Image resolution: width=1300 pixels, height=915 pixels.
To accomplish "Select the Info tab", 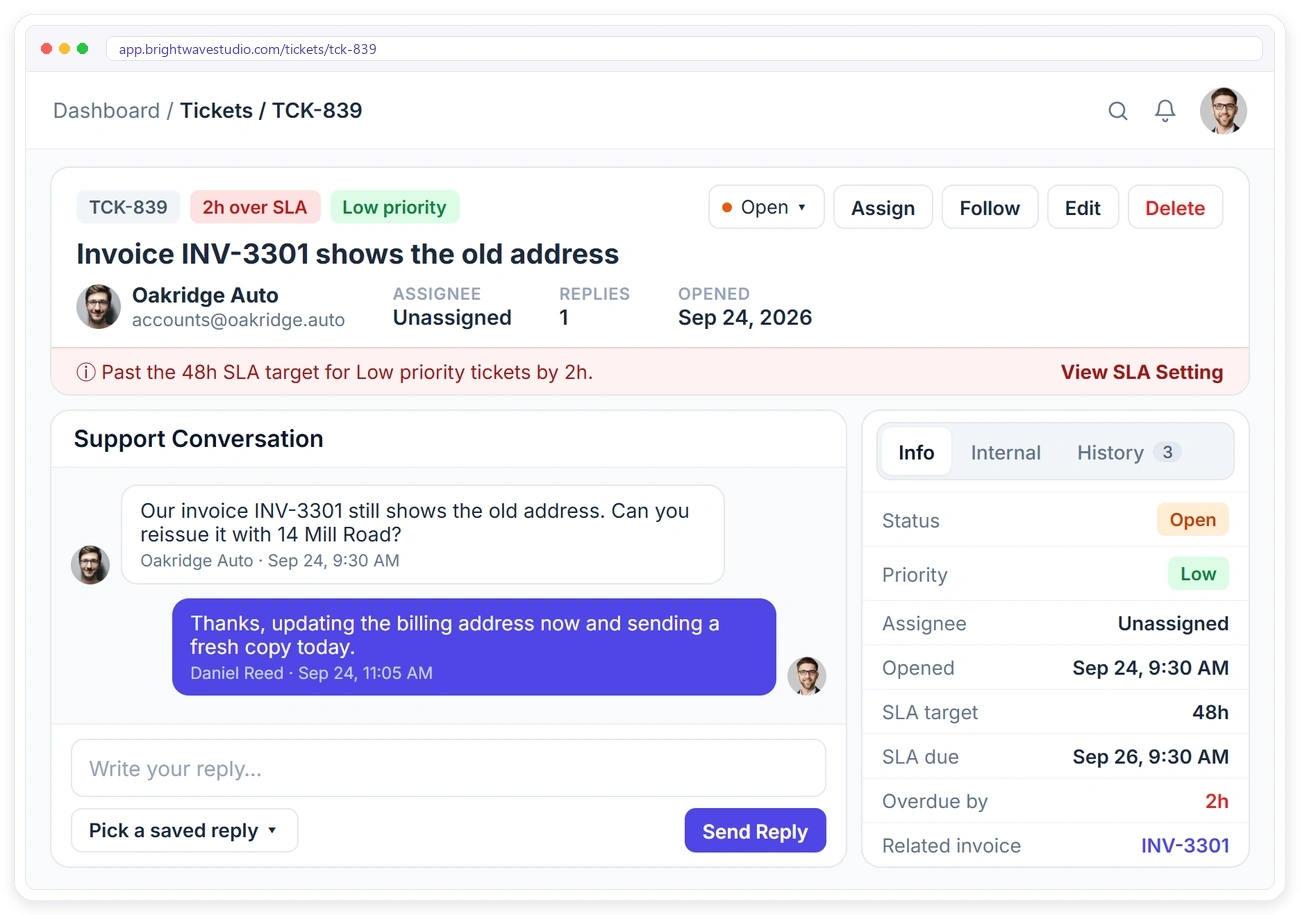I will point(916,452).
